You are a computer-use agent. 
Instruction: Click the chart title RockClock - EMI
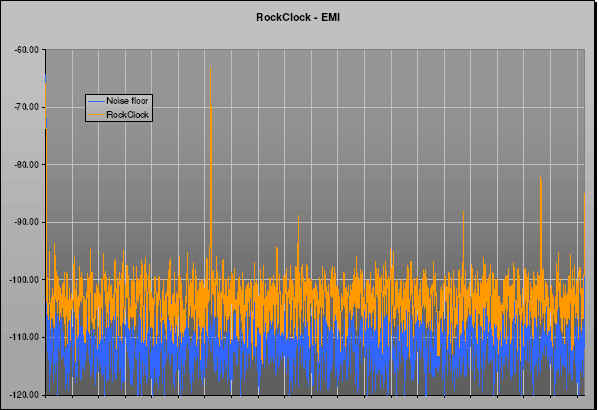[x=298, y=18]
